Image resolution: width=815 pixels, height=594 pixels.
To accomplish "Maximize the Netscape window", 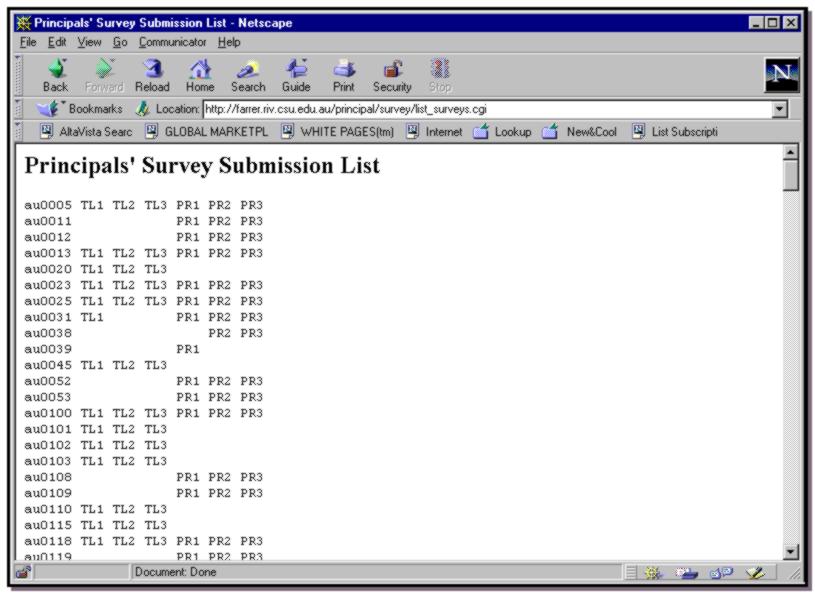I will click(x=773, y=23).
